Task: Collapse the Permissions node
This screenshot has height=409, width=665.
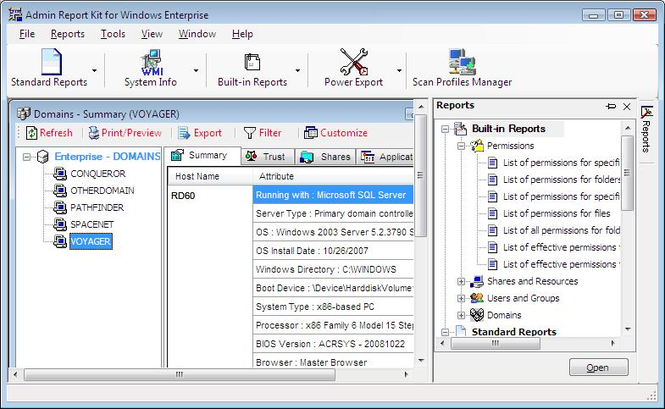Action: (x=461, y=146)
